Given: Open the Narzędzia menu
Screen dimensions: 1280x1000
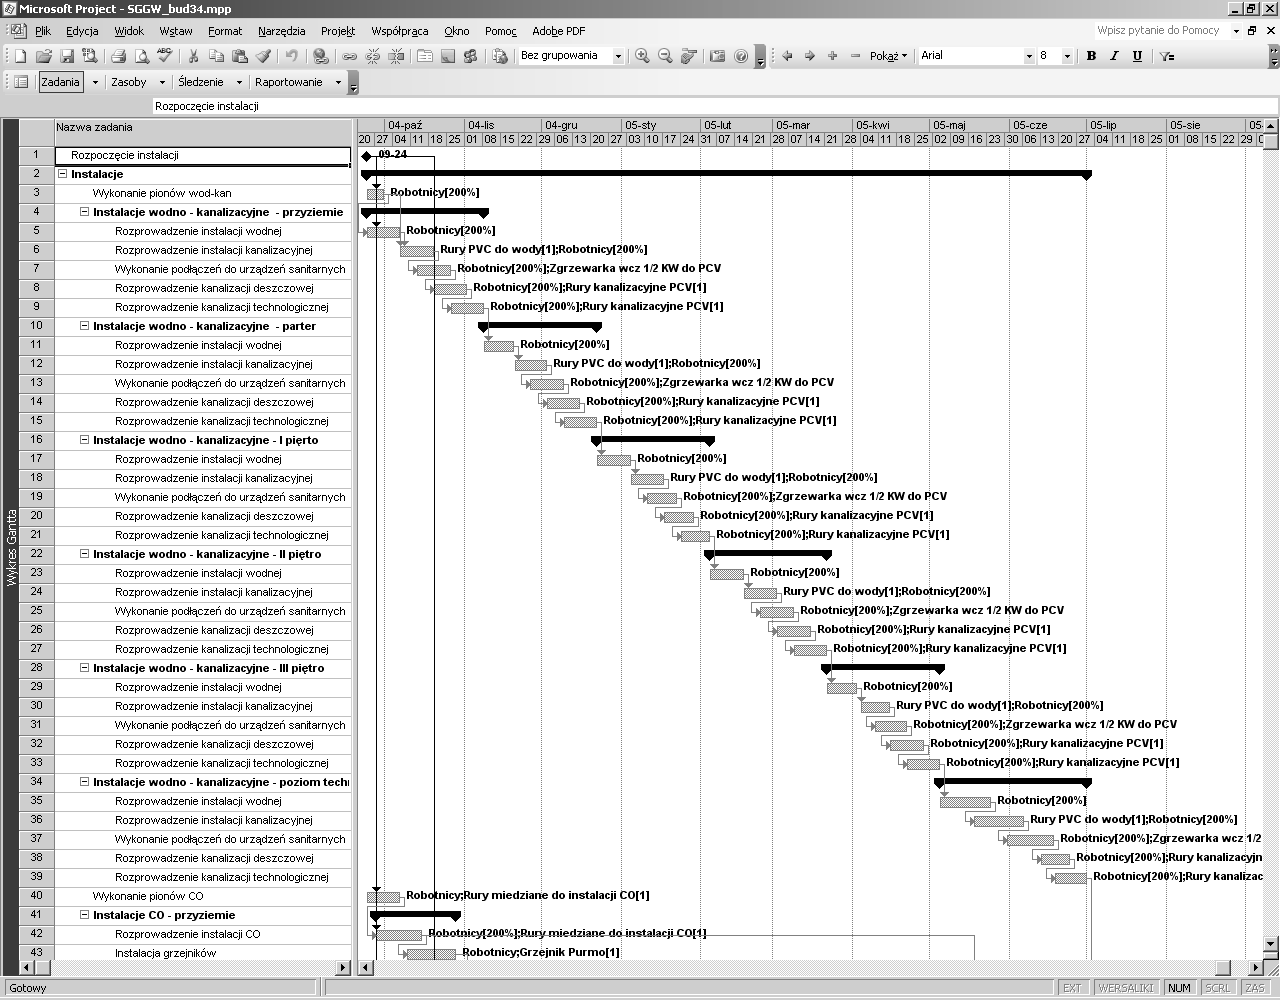Looking at the screenshot, I should 281,31.
